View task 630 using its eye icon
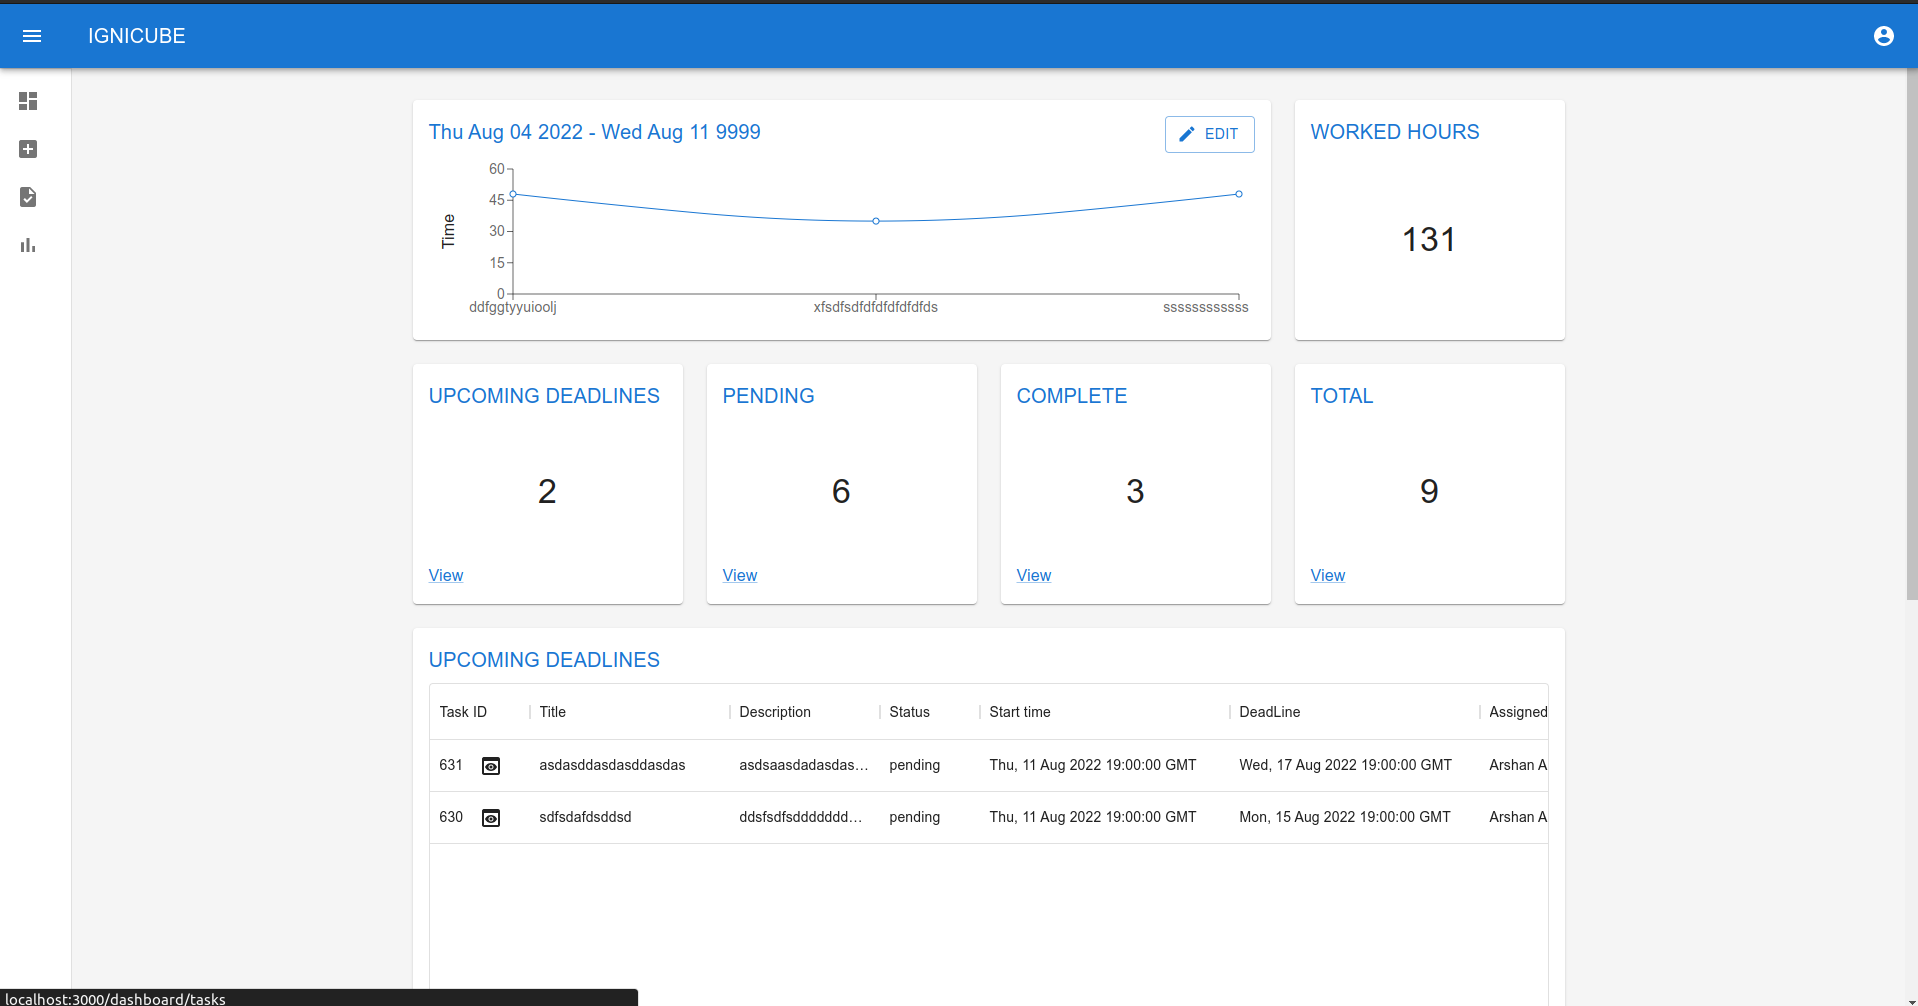This screenshot has width=1918, height=1006. click(491, 817)
